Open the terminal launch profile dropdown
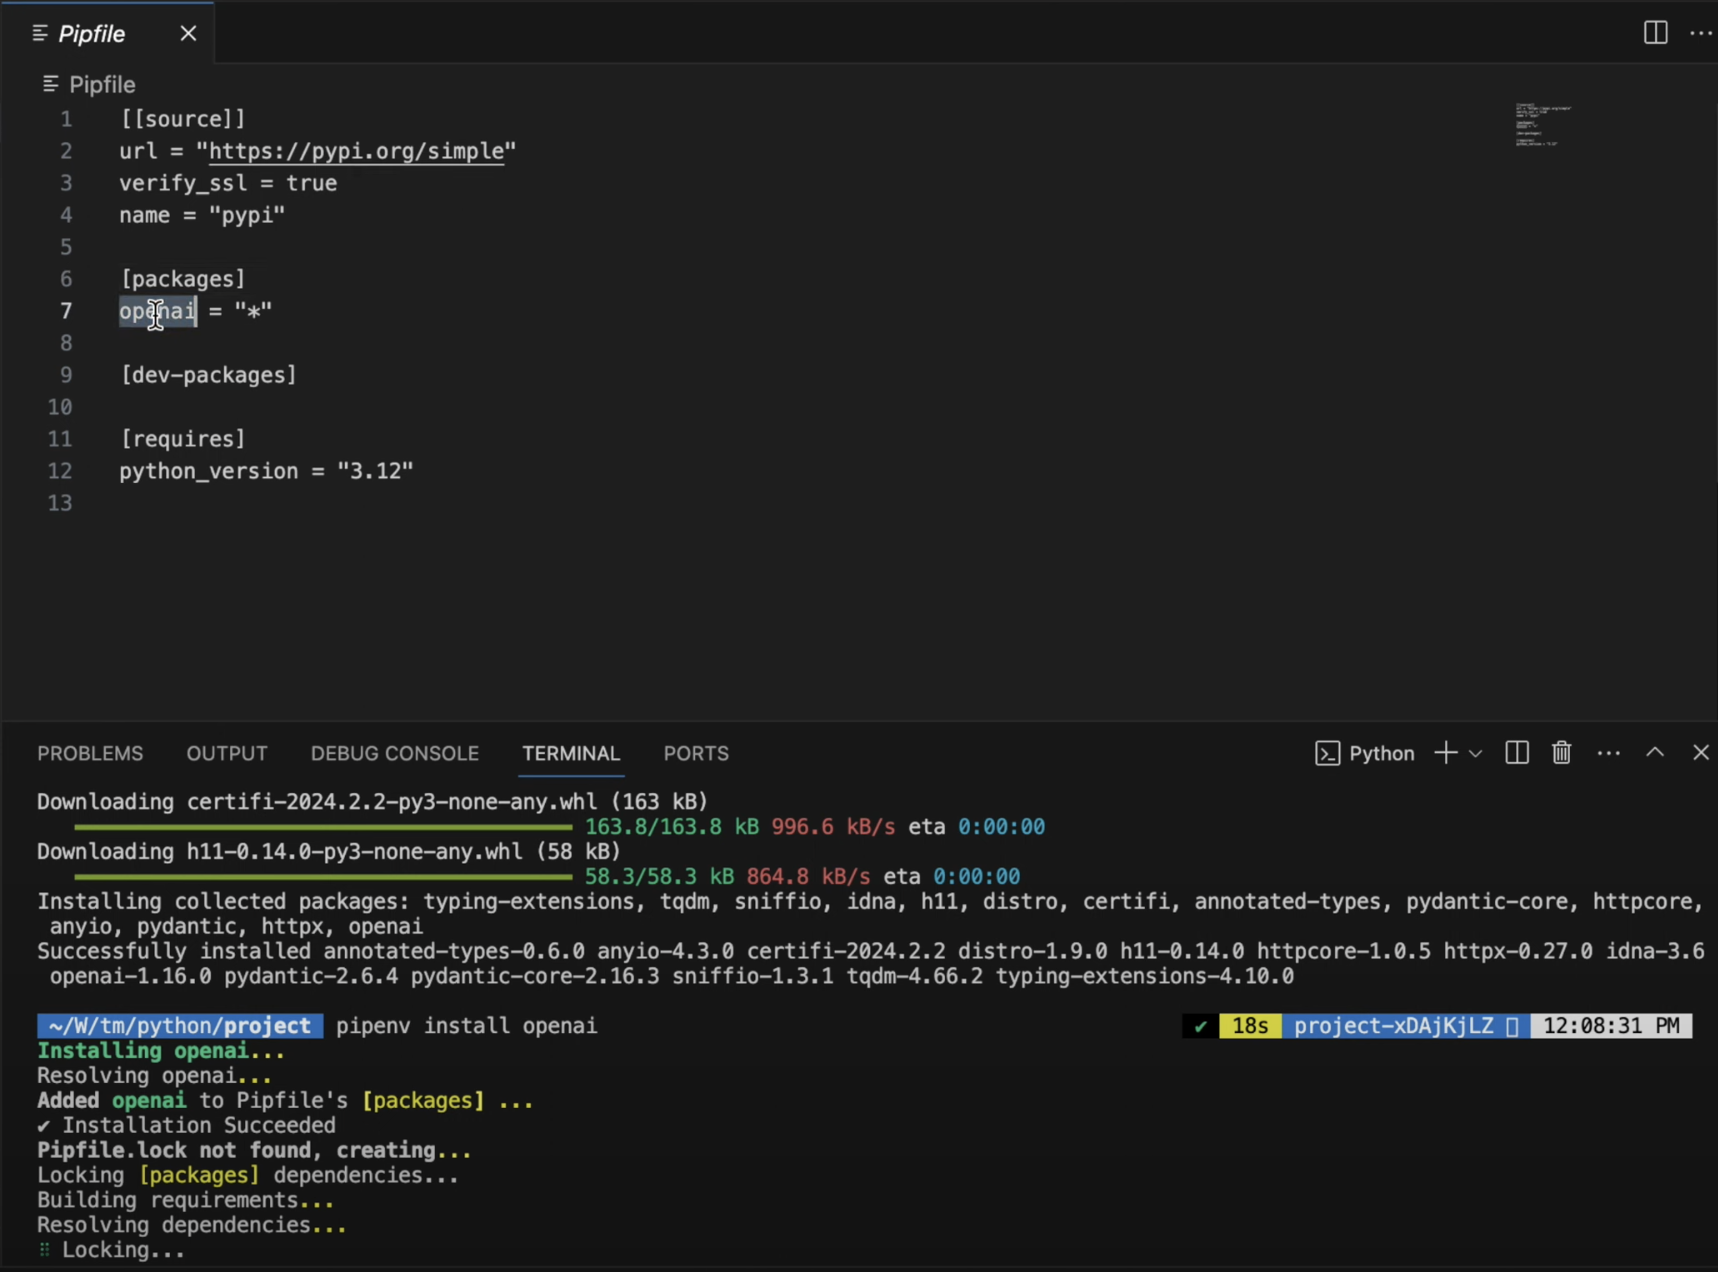Viewport: 1718px width, 1272px height. [x=1475, y=753]
